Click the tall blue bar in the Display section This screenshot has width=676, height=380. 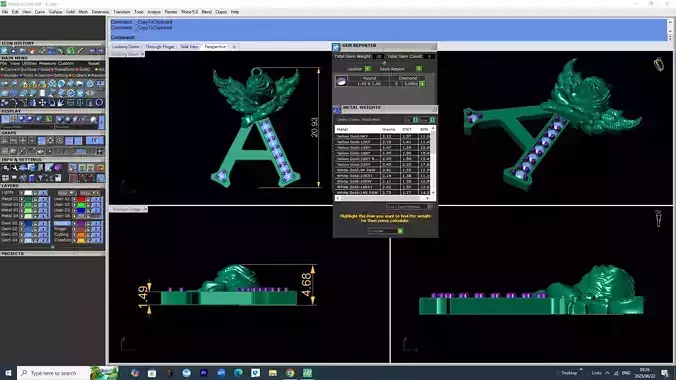tap(101, 122)
